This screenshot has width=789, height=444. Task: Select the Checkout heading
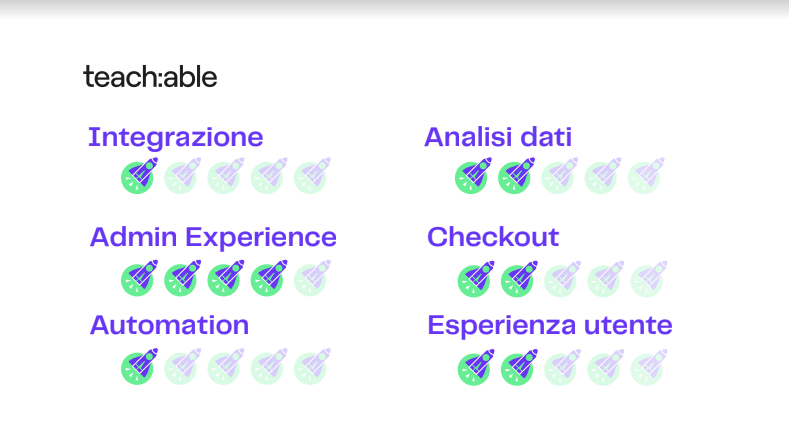tap(493, 237)
